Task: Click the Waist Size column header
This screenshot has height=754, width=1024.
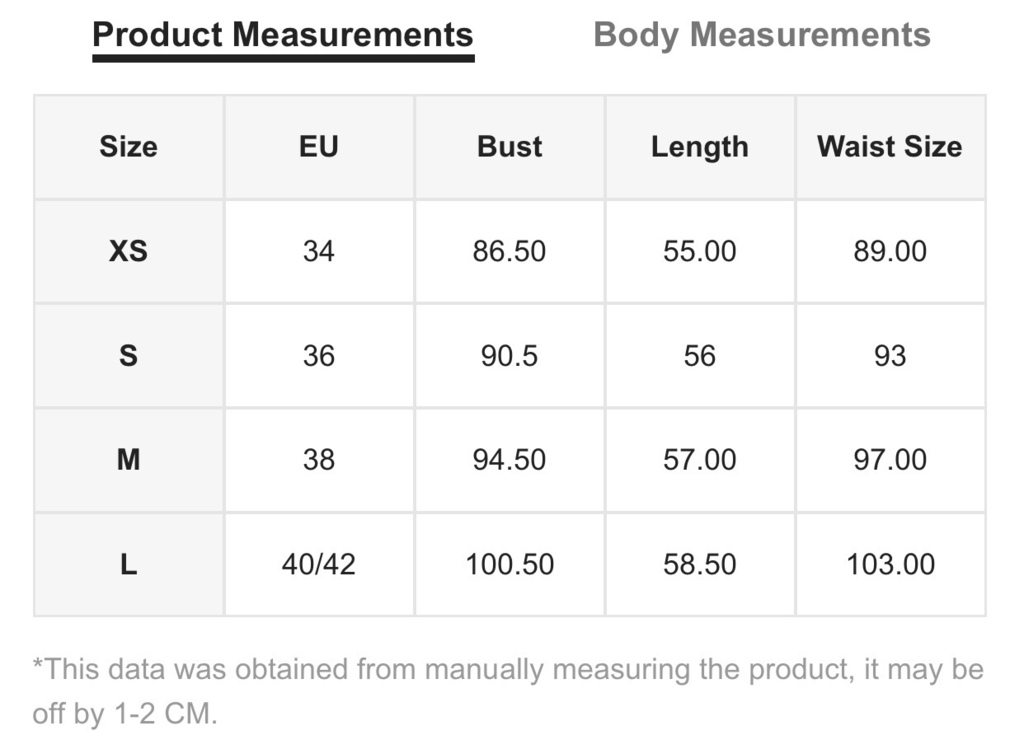Action: tap(890, 147)
